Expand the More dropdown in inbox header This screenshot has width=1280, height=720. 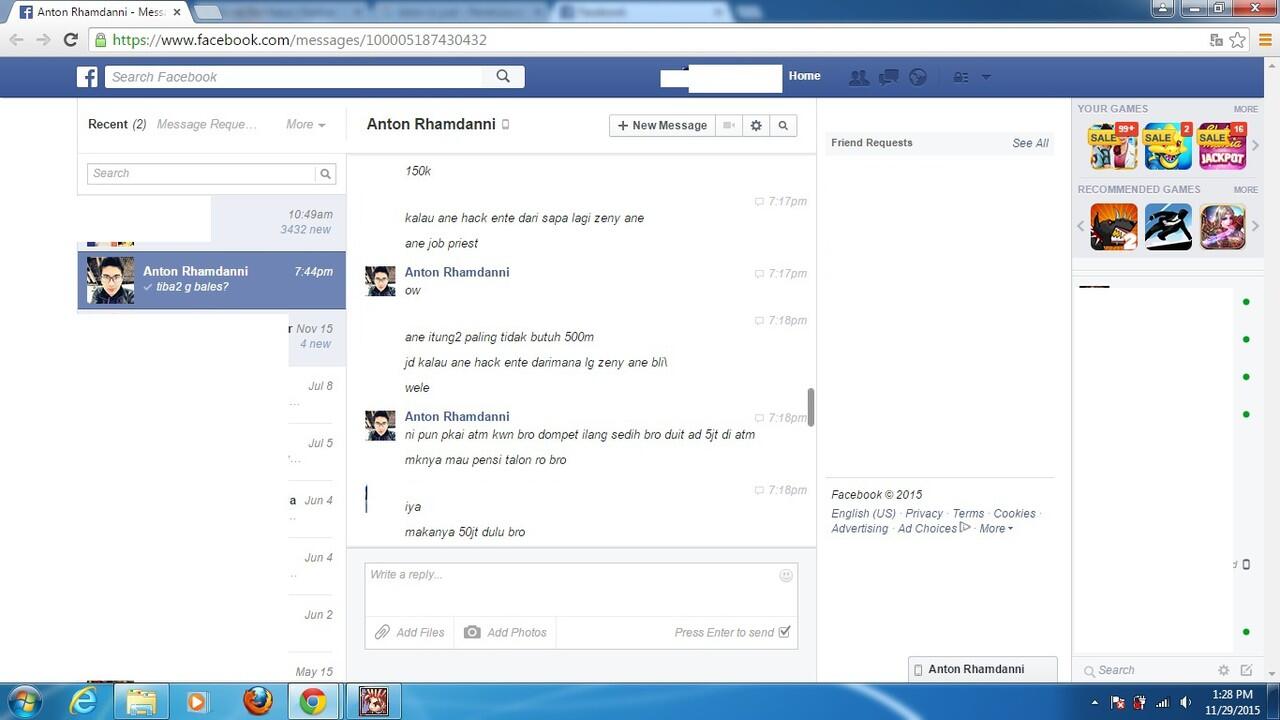[x=305, y=124]
